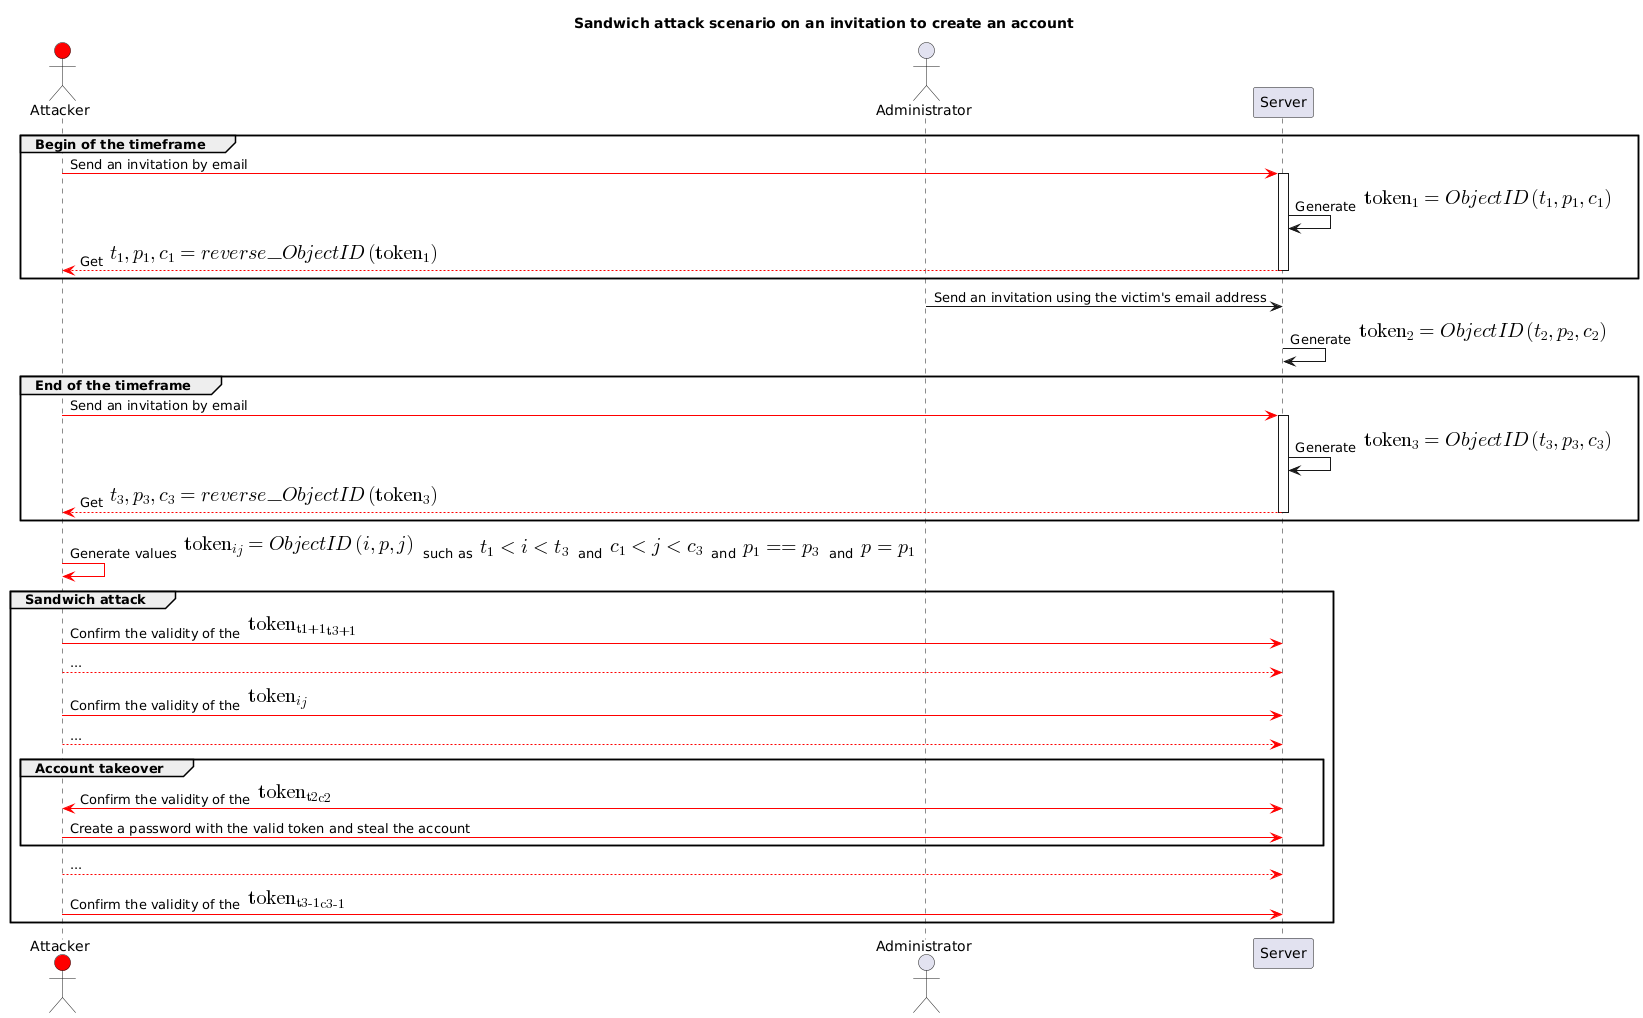This screenshot has width=1643, height=1018.
Task: Click 'Send an invitation using the victim's email address'
Action: point(1100,297)
